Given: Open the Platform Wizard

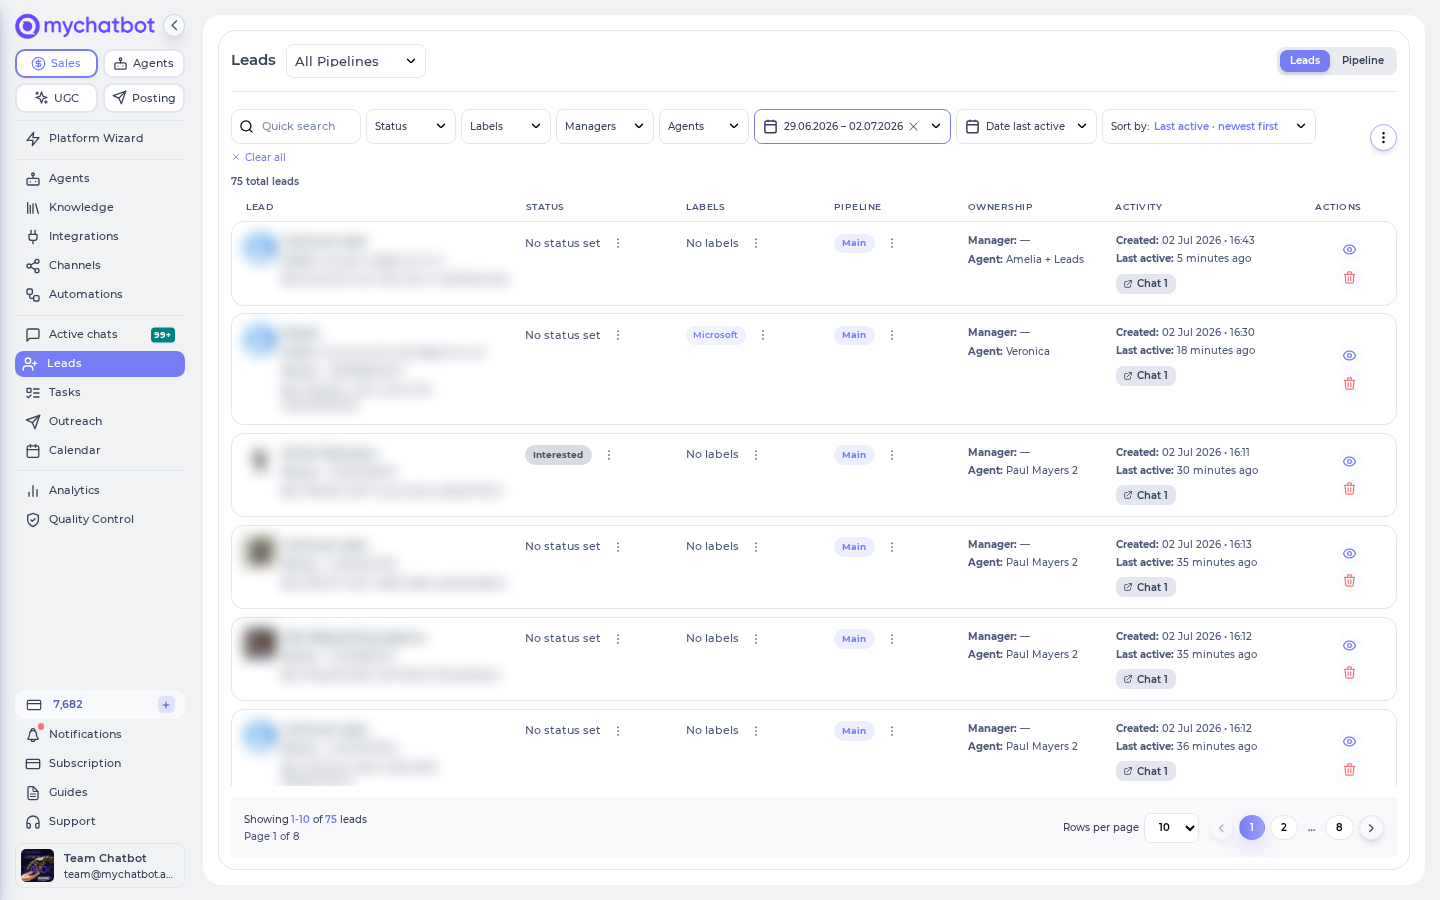Looking at the screenshot, I should (x=100, y=139).
